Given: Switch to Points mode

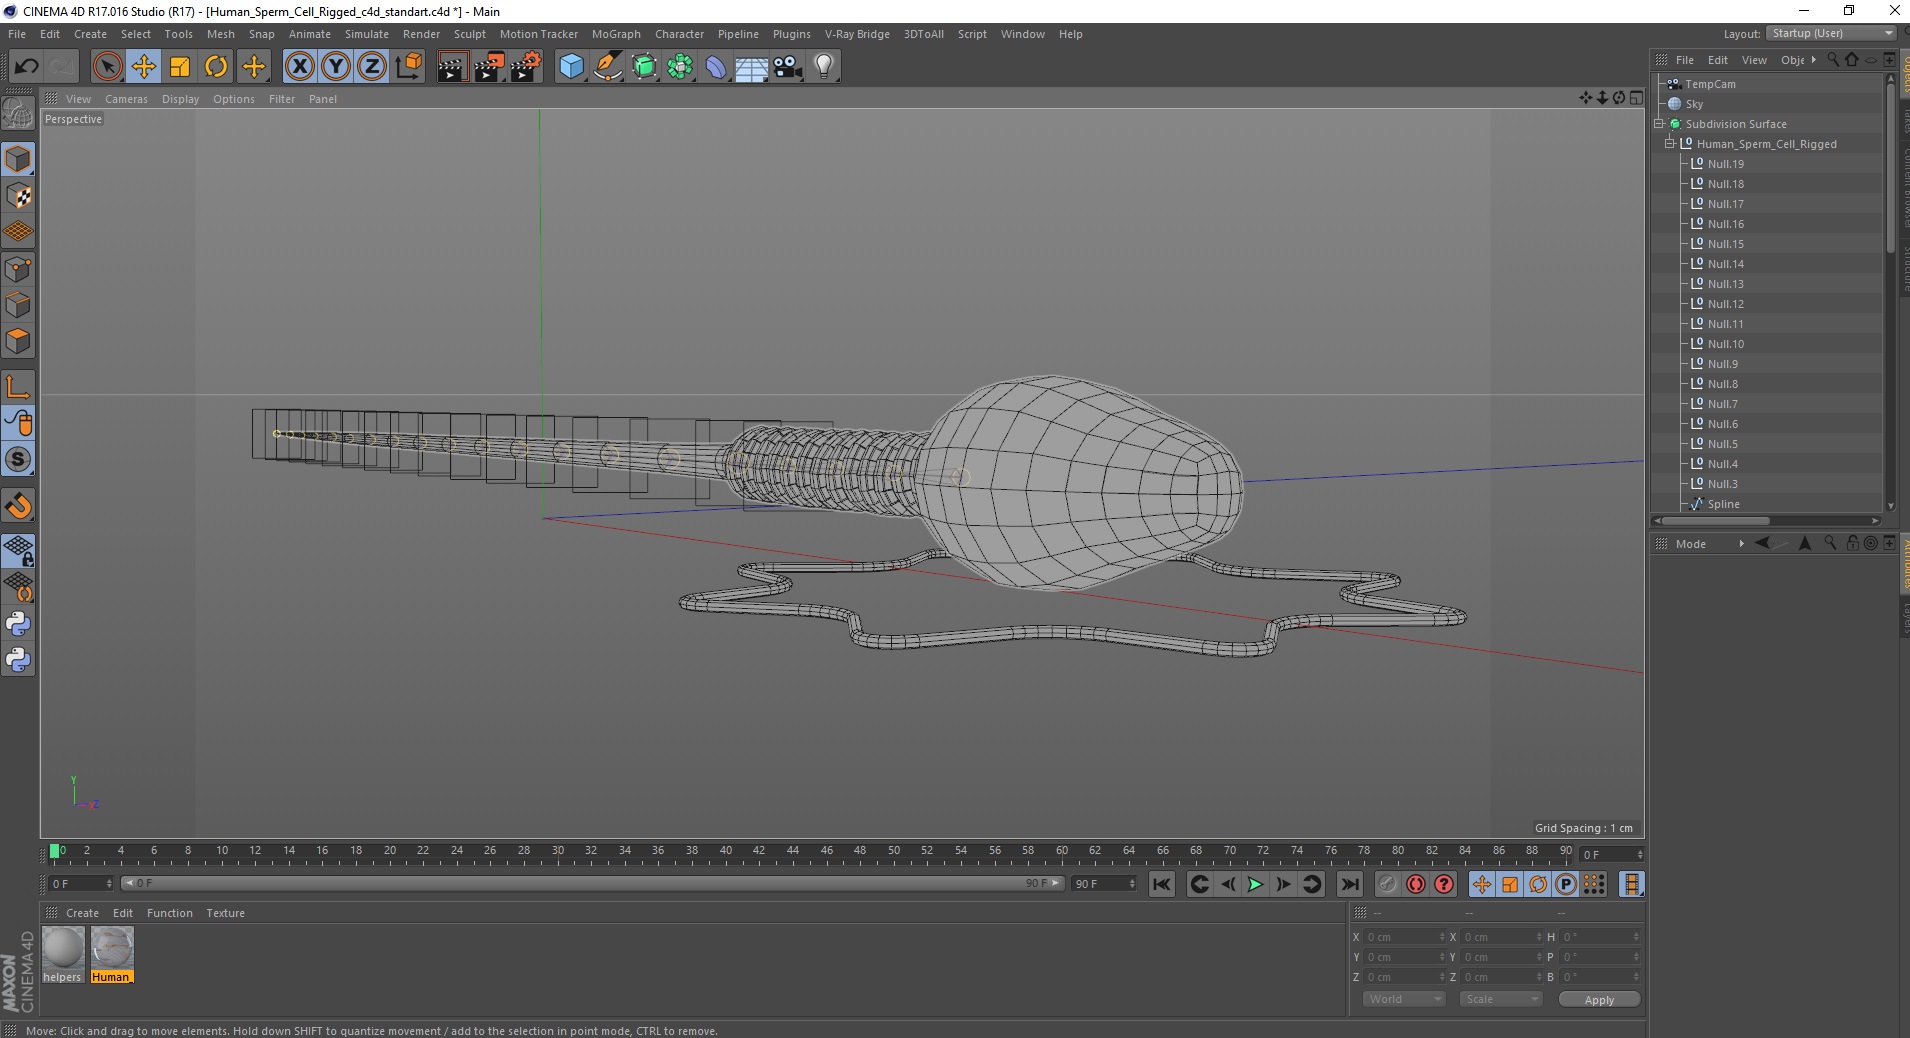Looking at the screenshot, I should coord(18,269).
